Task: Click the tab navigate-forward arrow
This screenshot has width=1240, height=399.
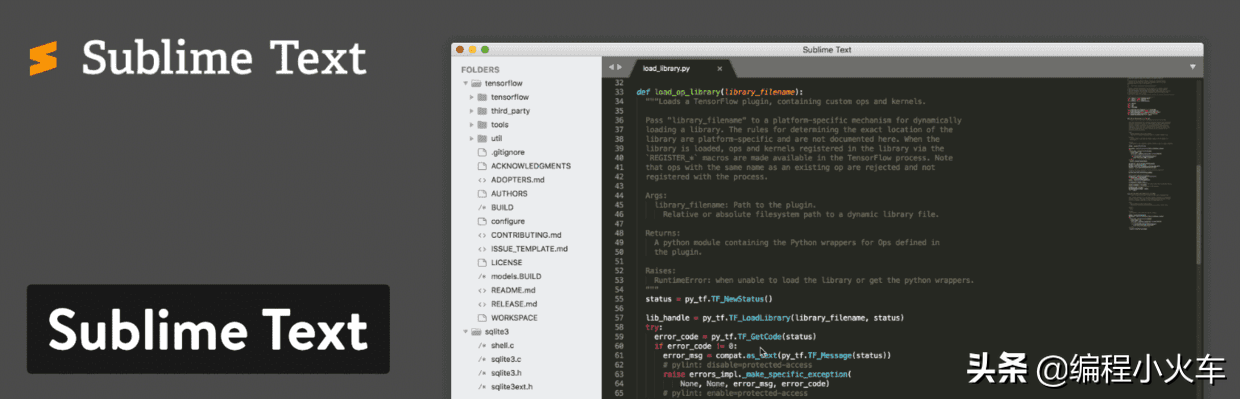Action: pyautogui.click(x=620, y=68)
